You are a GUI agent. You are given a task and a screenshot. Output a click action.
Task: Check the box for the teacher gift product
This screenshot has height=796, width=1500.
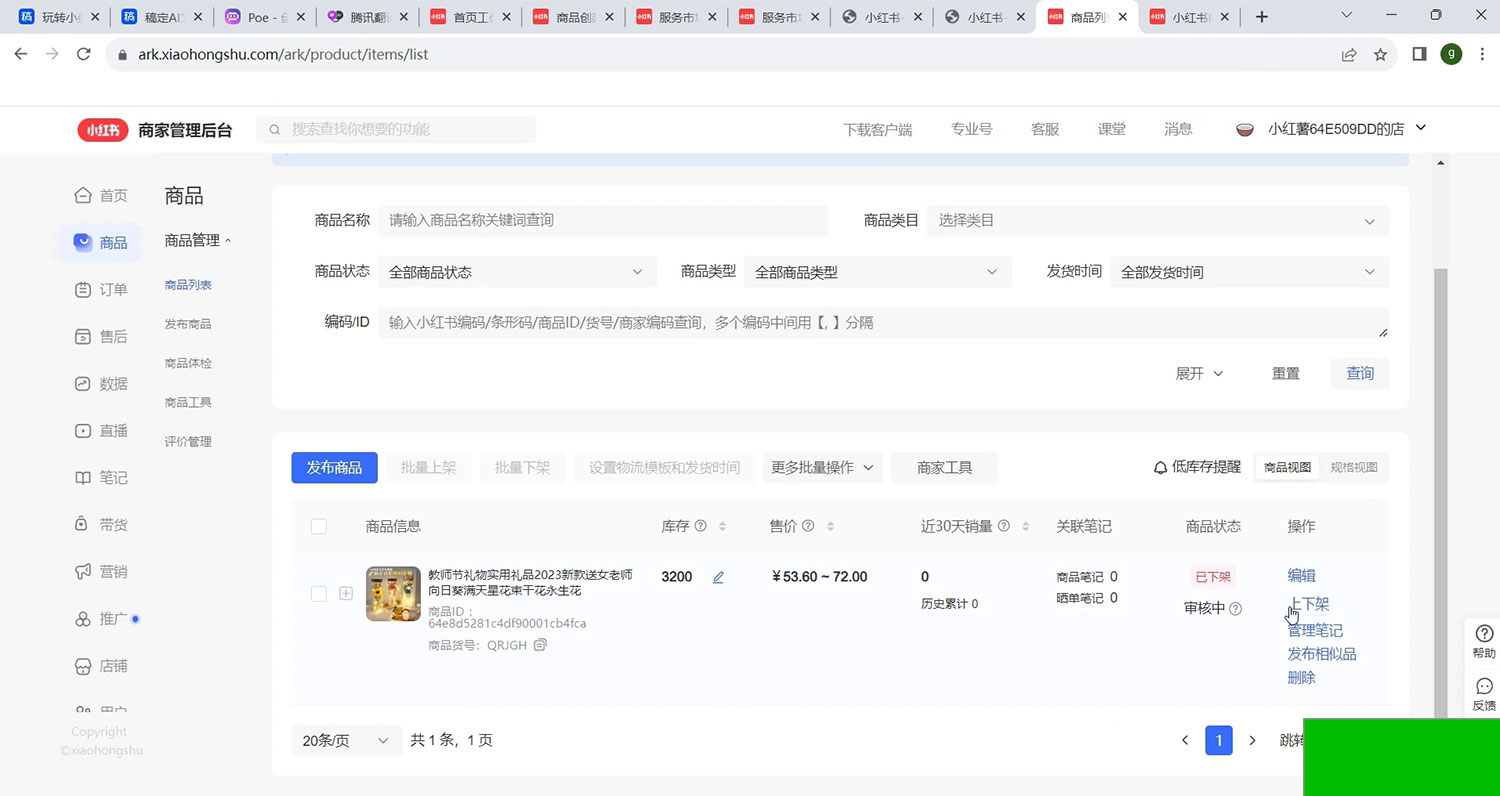point(319,593)
